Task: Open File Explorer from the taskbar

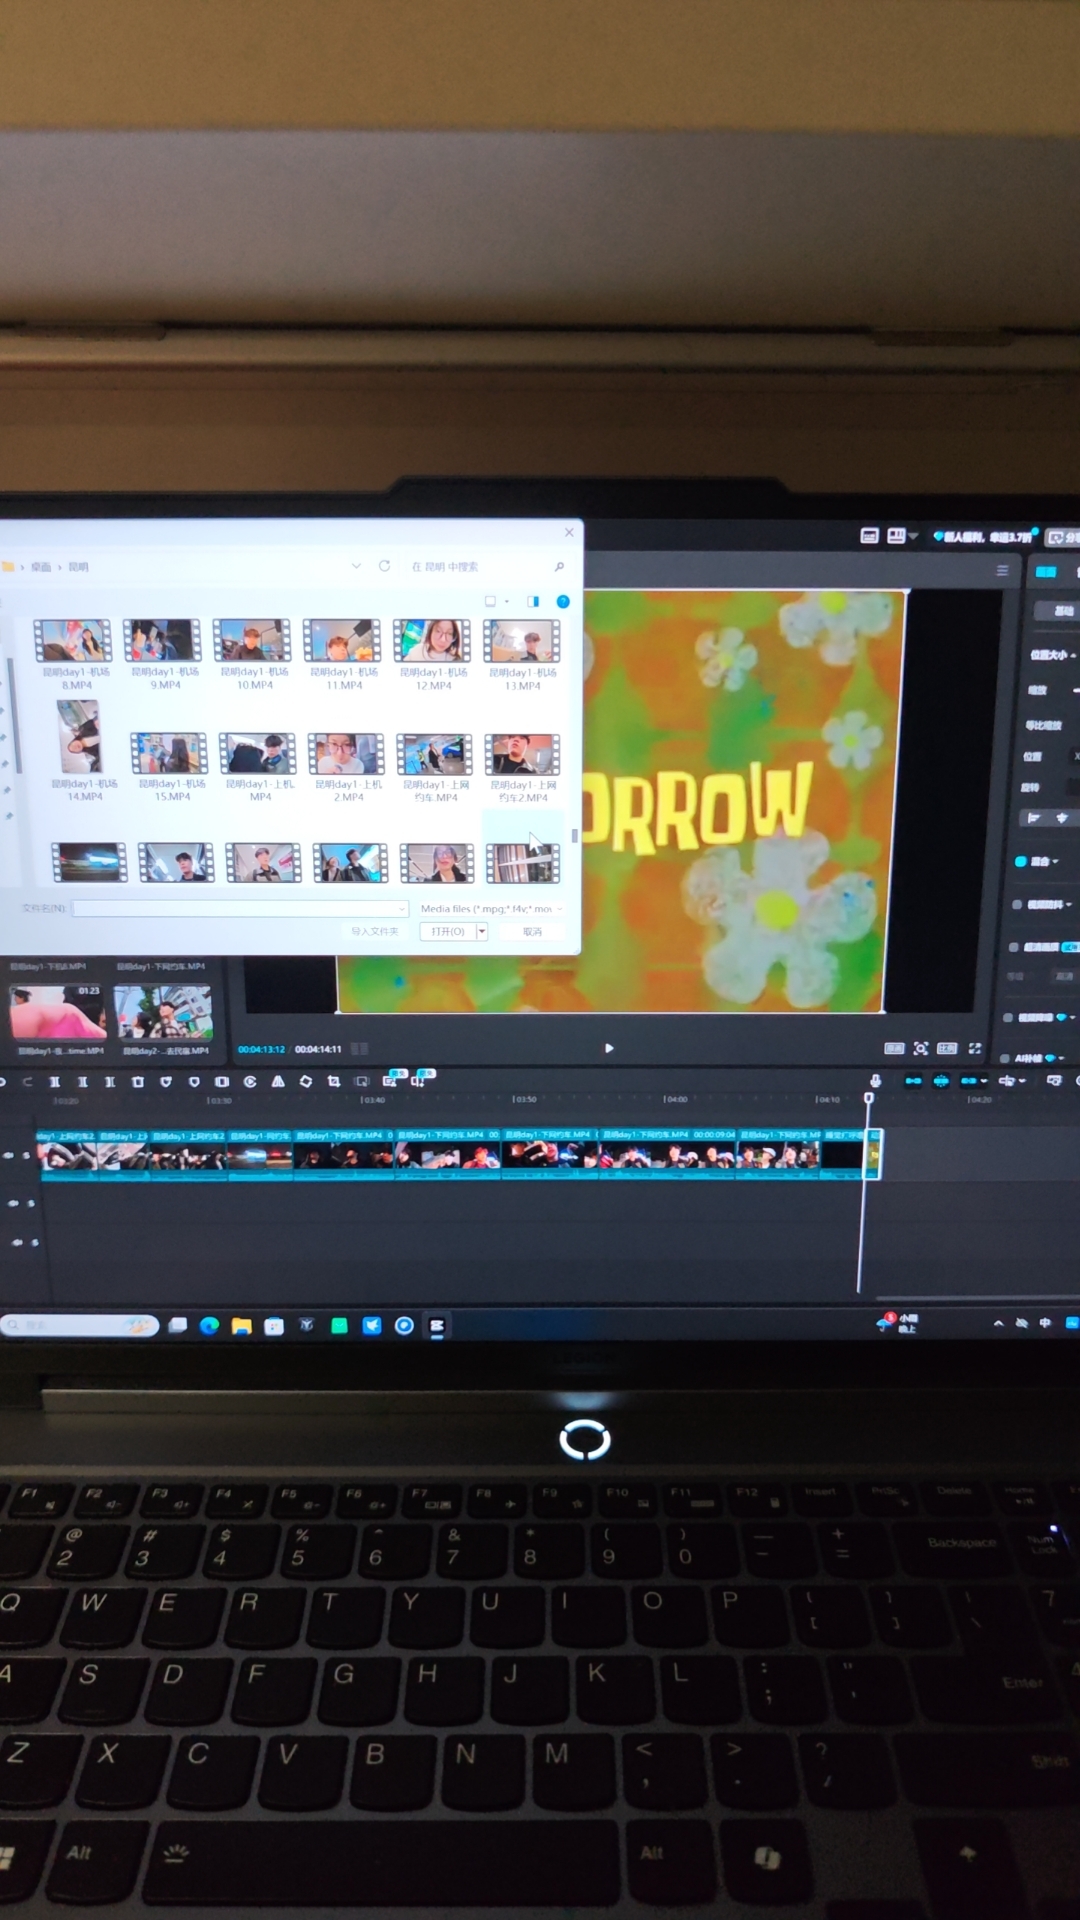Action: [241, 1326]
